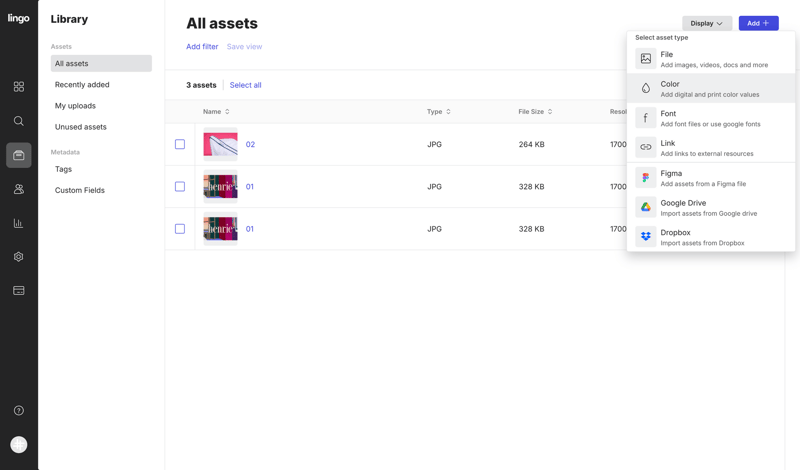Choose Figma import option label

(x=671, y=173)
